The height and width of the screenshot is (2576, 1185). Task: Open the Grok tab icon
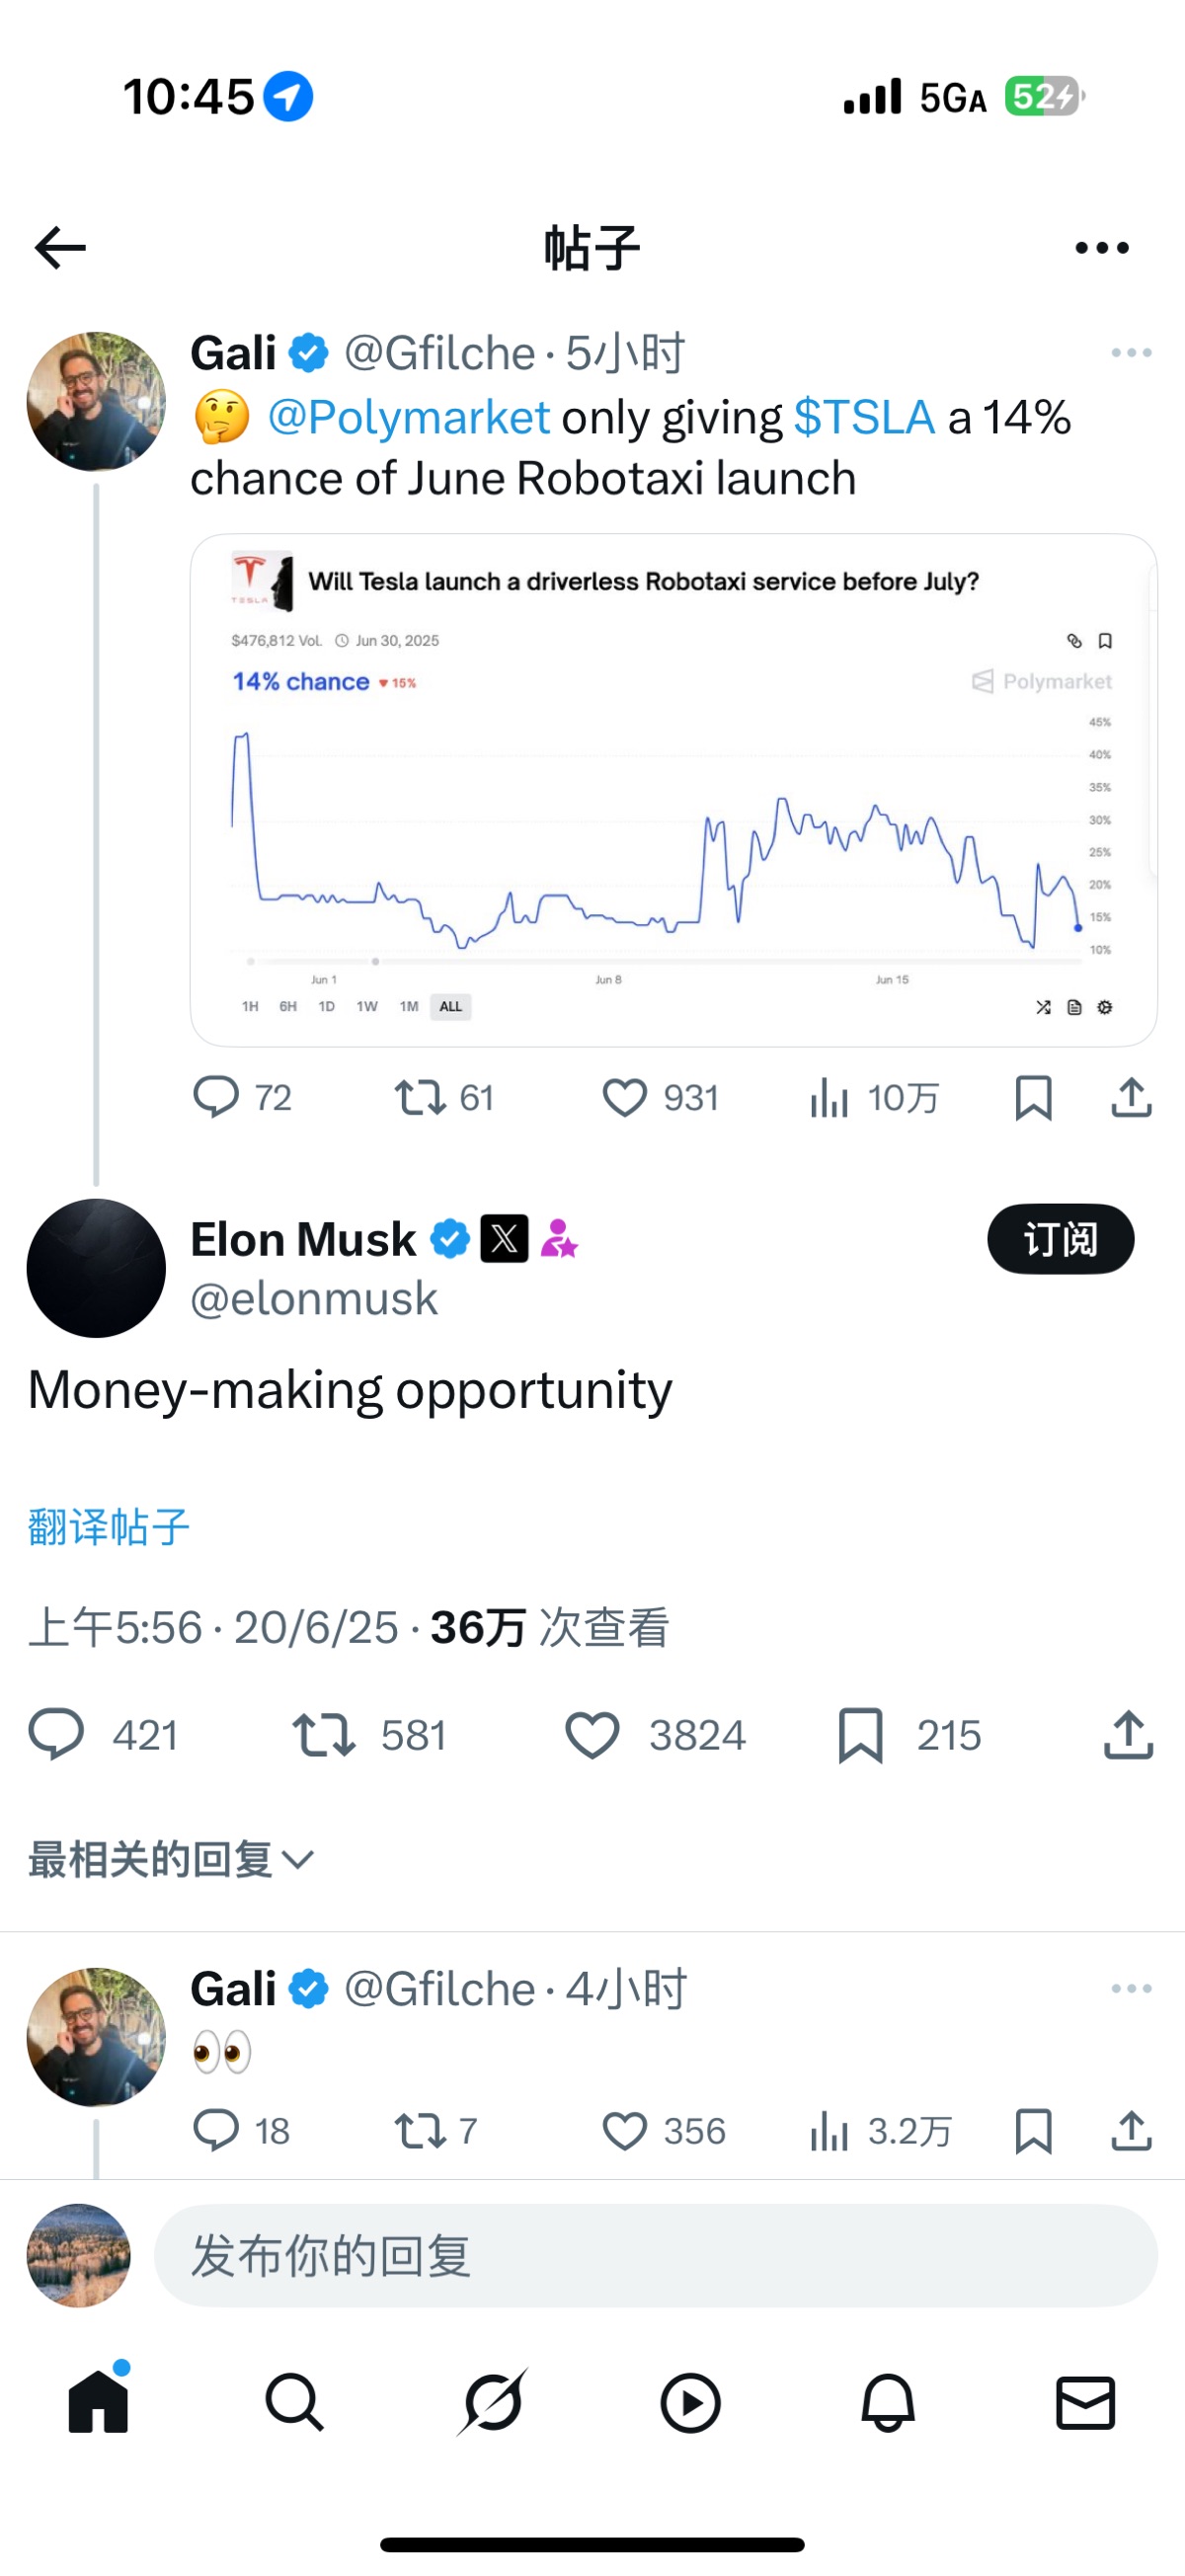point(492,2402)
